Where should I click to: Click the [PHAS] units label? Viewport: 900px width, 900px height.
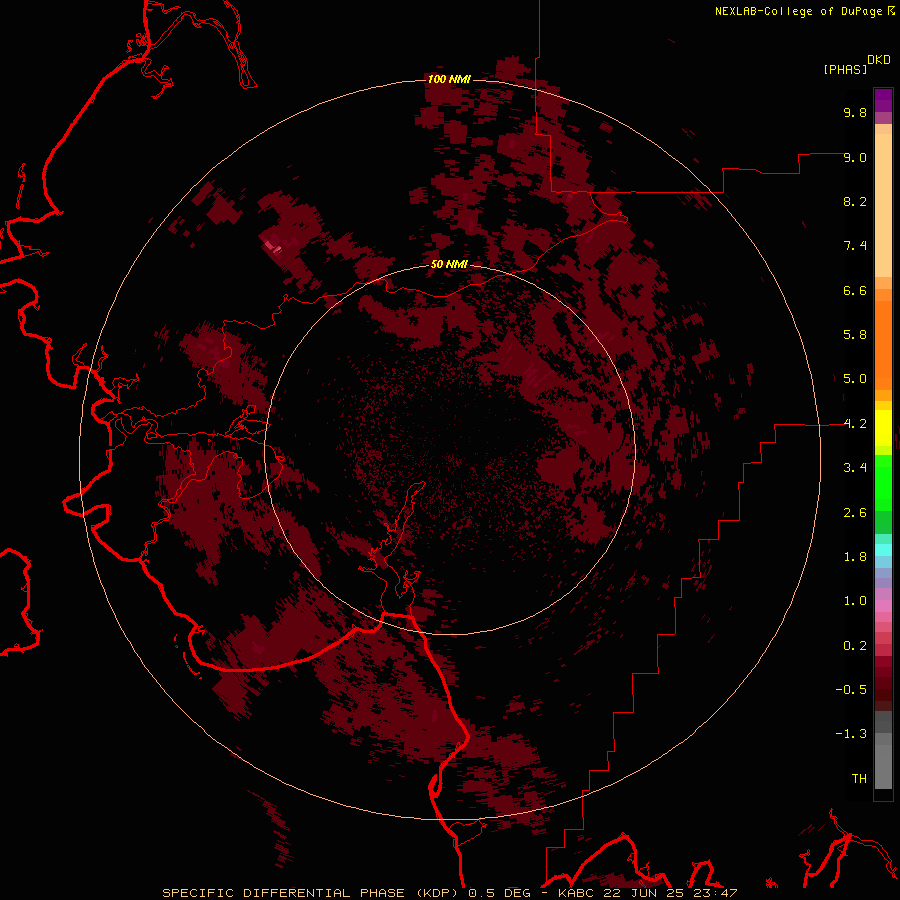(x=845, y=69)
